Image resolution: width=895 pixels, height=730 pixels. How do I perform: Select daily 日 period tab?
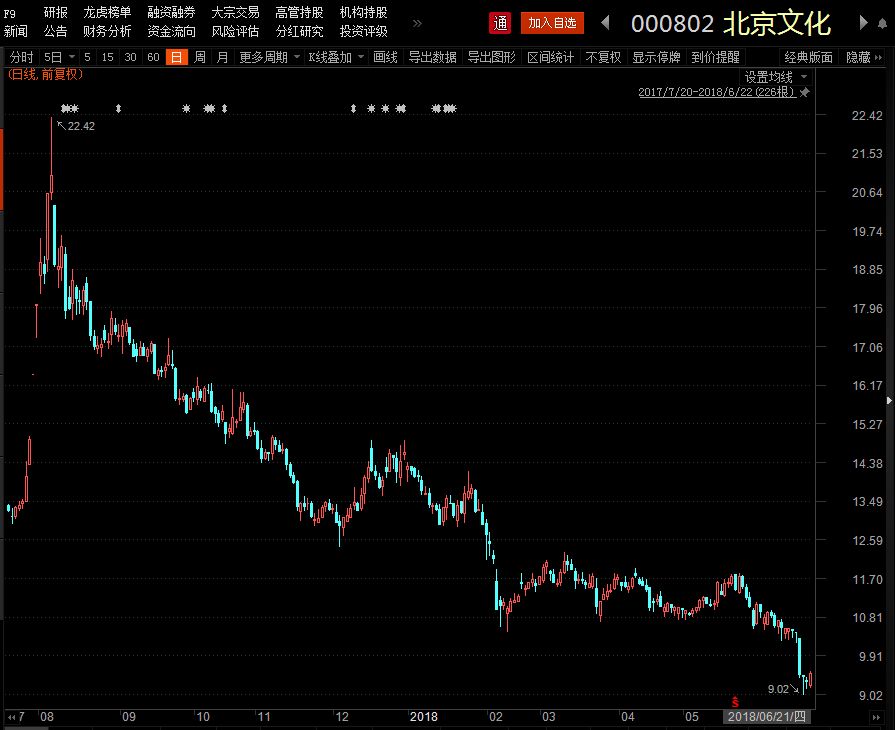[x=176, y=57]
